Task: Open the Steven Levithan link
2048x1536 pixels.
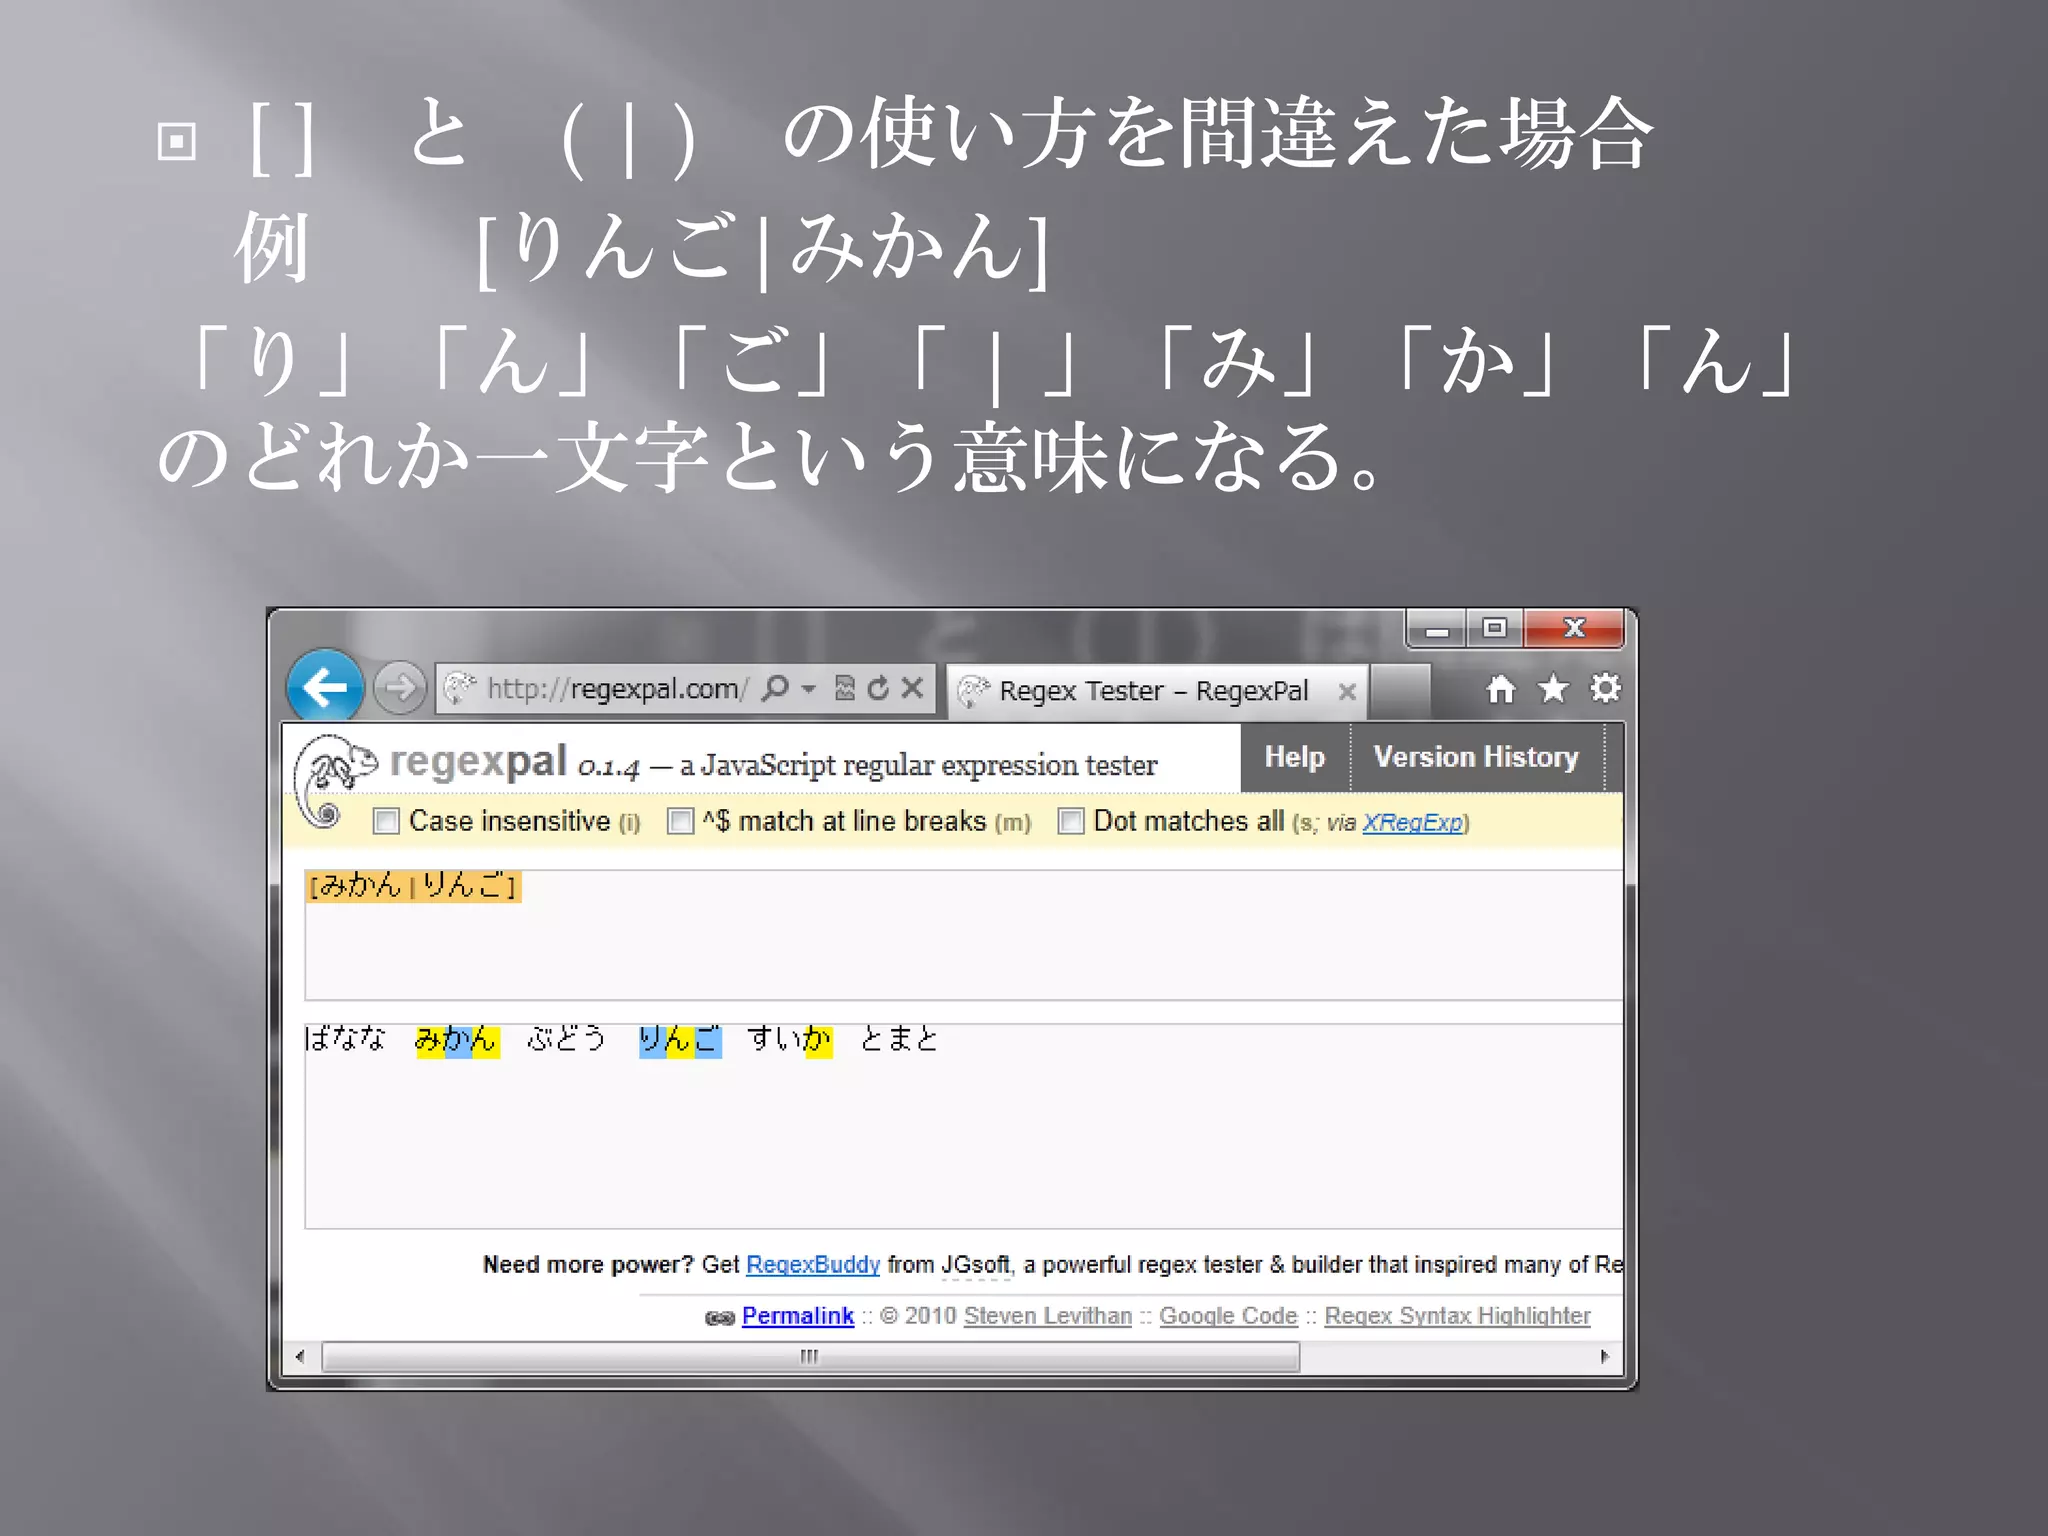Action: pyautogui.click(x=1048, y=1316)
